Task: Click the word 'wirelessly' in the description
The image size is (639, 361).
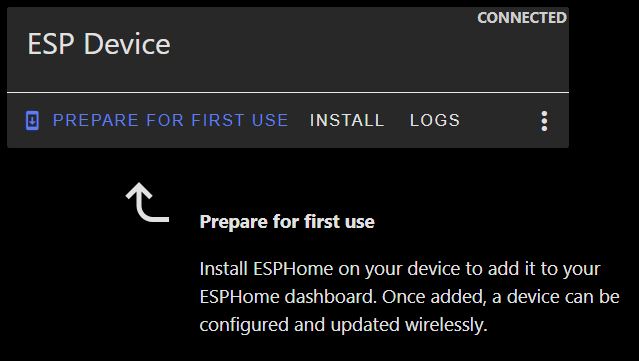Action: click(x=446, y=325)
